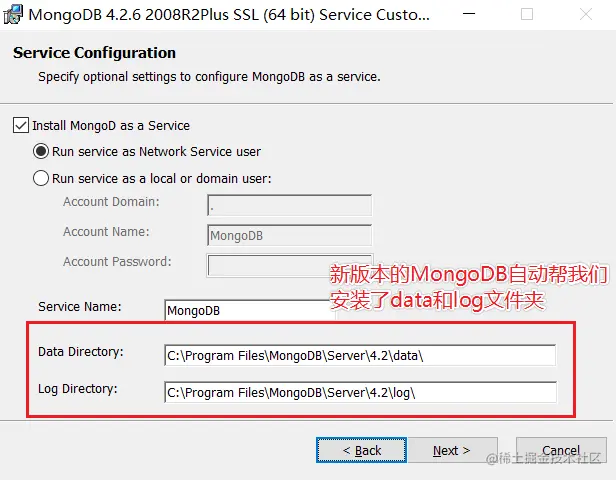Edit the Data Directory path field

point(360,355)
